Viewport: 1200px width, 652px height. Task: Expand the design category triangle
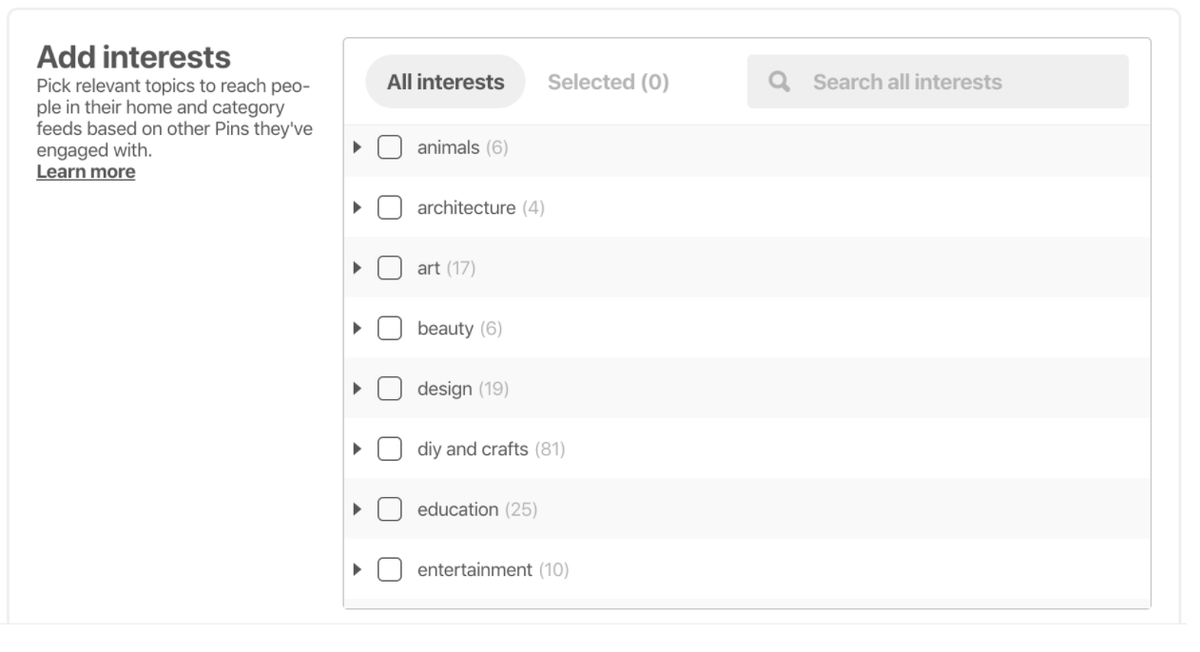[x=357, y=388]
